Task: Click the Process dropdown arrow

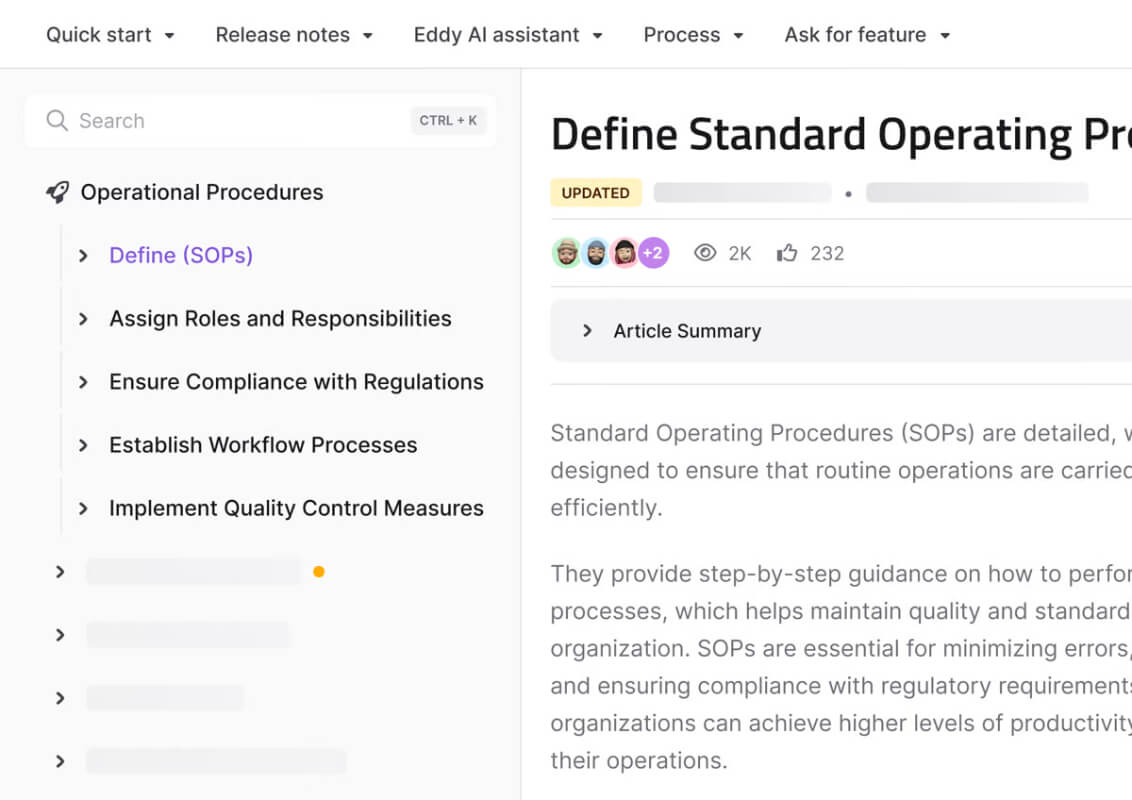Action: pos(738,35)
